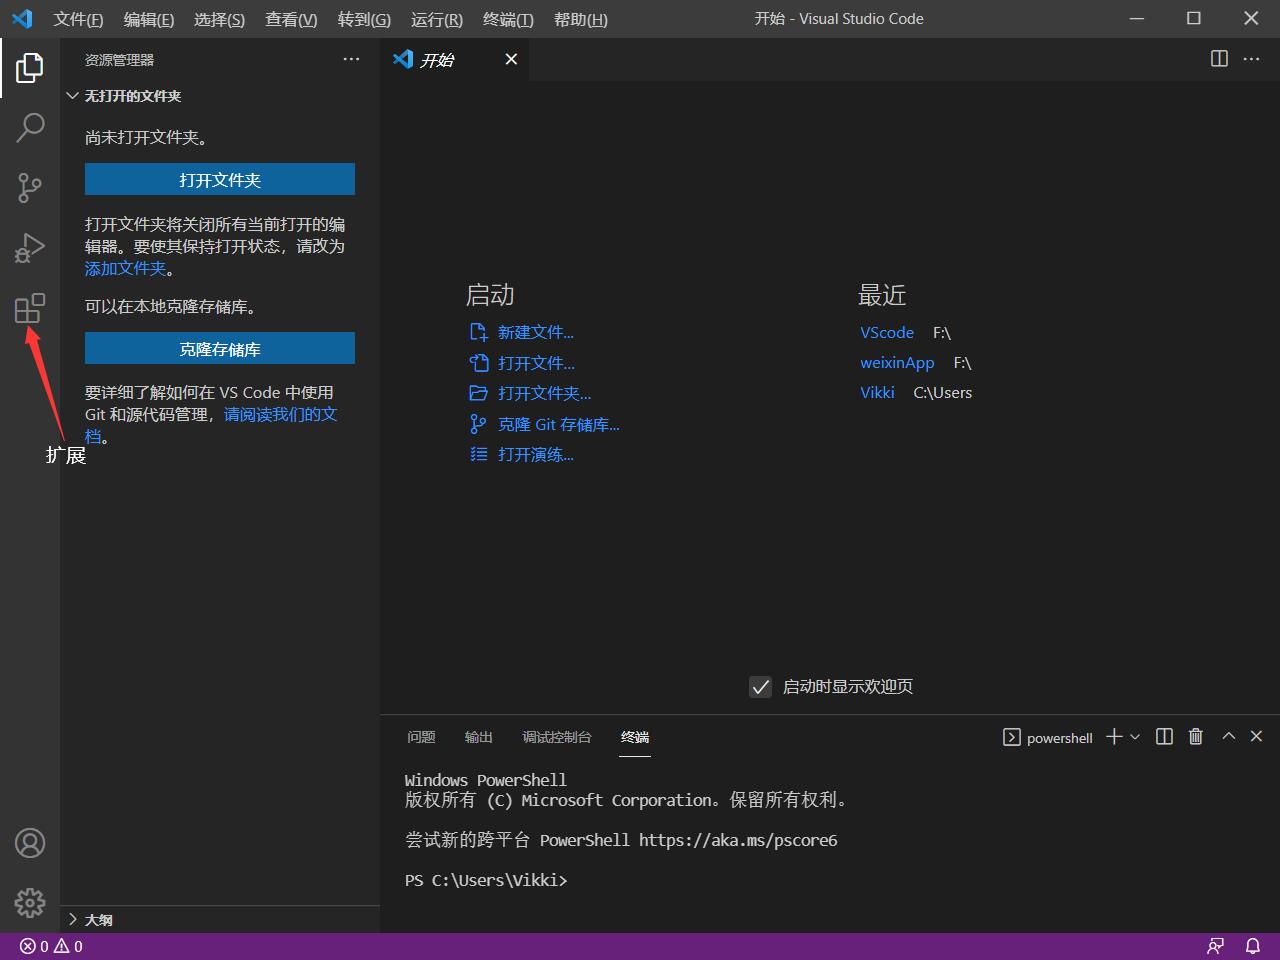
Task: Open the 终端(T) menu
Action: tap(507, 19)
